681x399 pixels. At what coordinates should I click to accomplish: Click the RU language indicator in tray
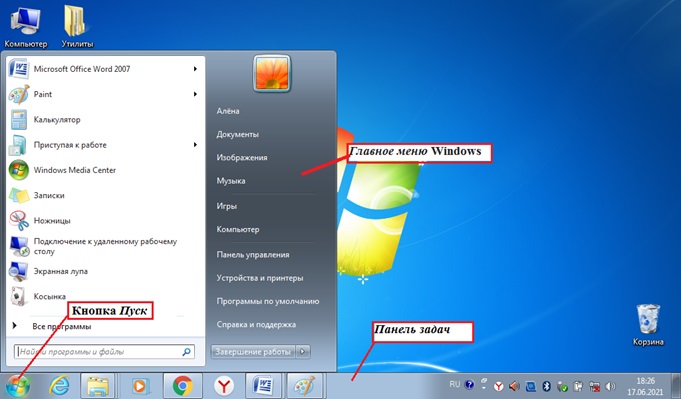point(454,385)
